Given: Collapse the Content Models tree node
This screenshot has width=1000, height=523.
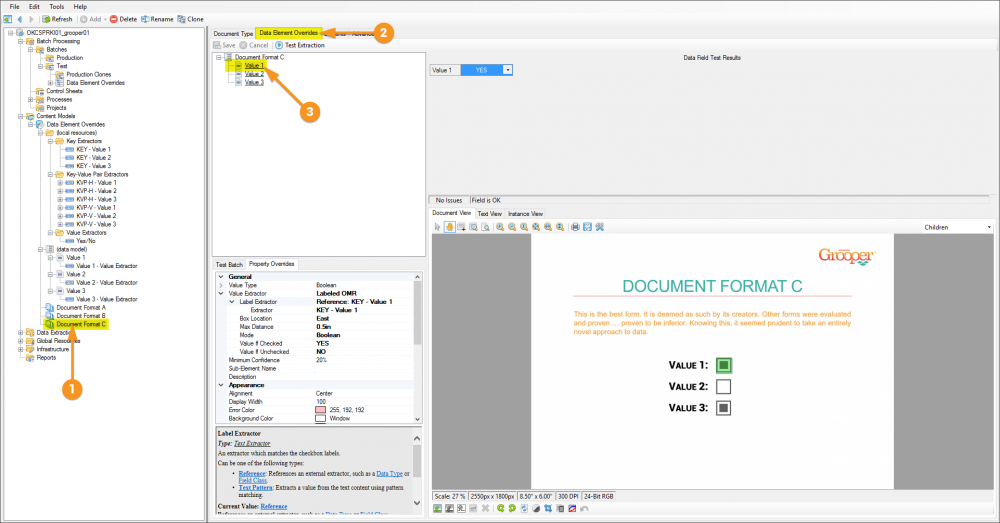Looking at the screenshot, I should [x=20, y=116].
